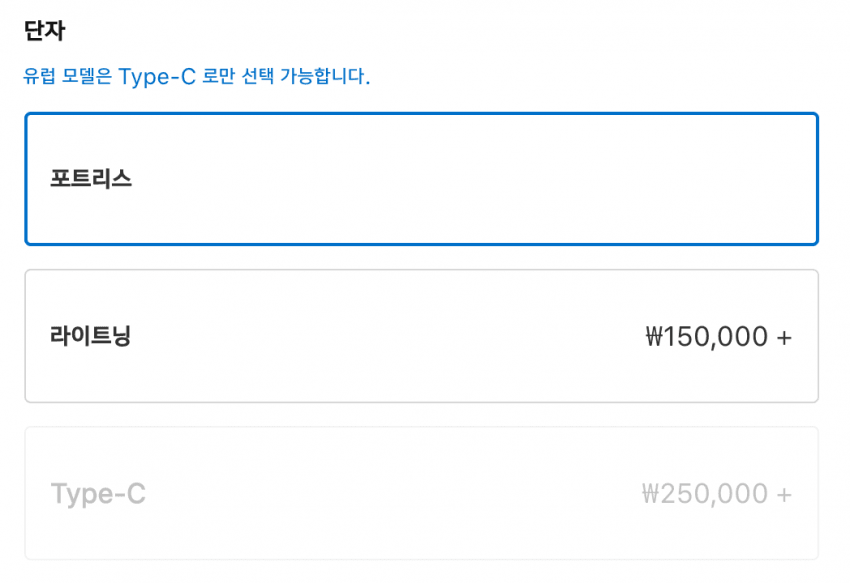The width and height of the screenshot is (850, 583).
Task: Click the 라이트닝 label text
Action: [x=91, y=336]
